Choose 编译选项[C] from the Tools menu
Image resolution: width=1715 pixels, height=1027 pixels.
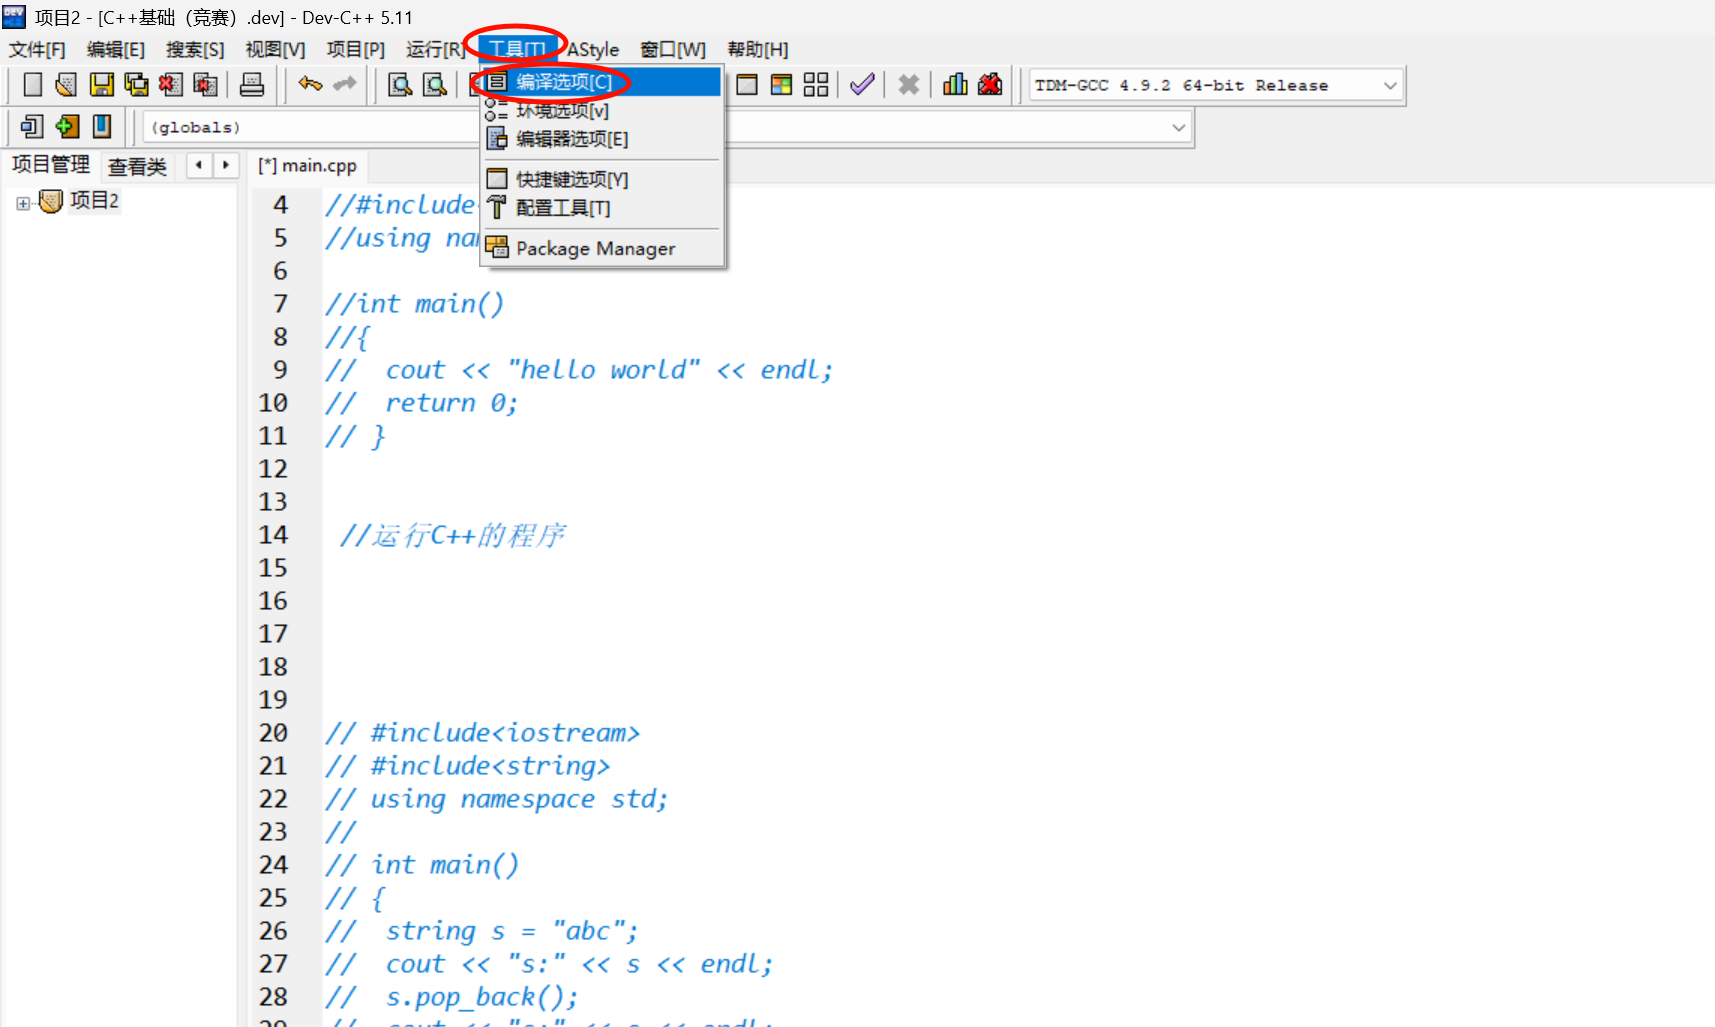(x=601, y=82)
